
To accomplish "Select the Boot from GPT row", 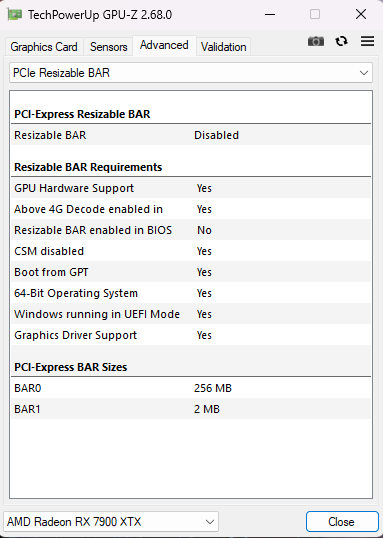I will coord(191,272).
